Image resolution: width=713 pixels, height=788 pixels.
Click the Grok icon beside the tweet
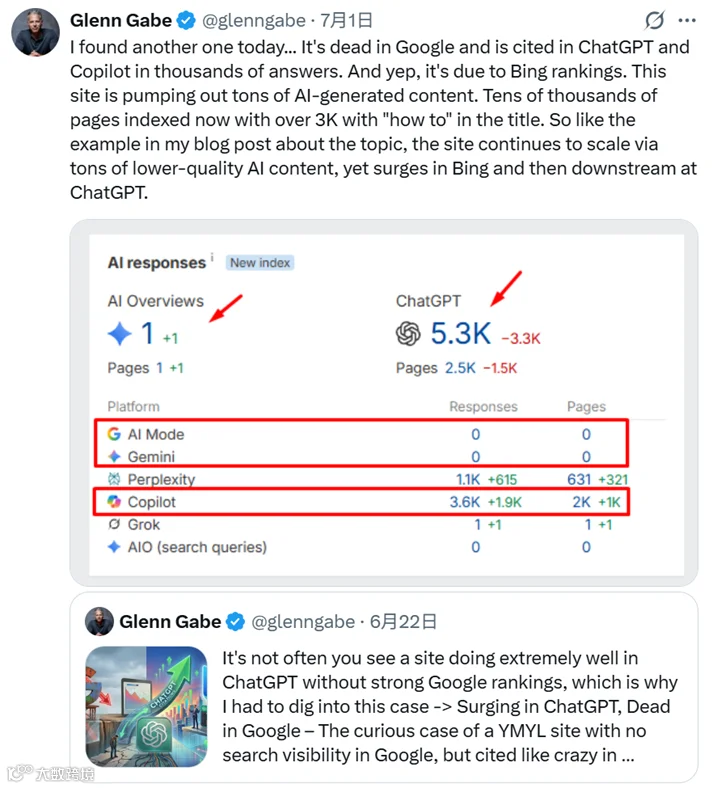pos(655,21)
